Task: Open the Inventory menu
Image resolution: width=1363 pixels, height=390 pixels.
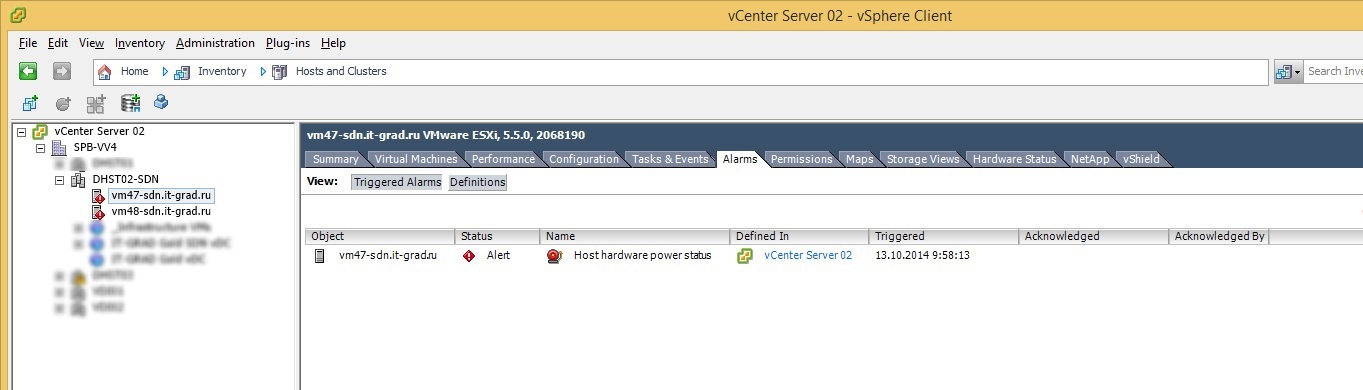Action: click(x=140, y=43)
